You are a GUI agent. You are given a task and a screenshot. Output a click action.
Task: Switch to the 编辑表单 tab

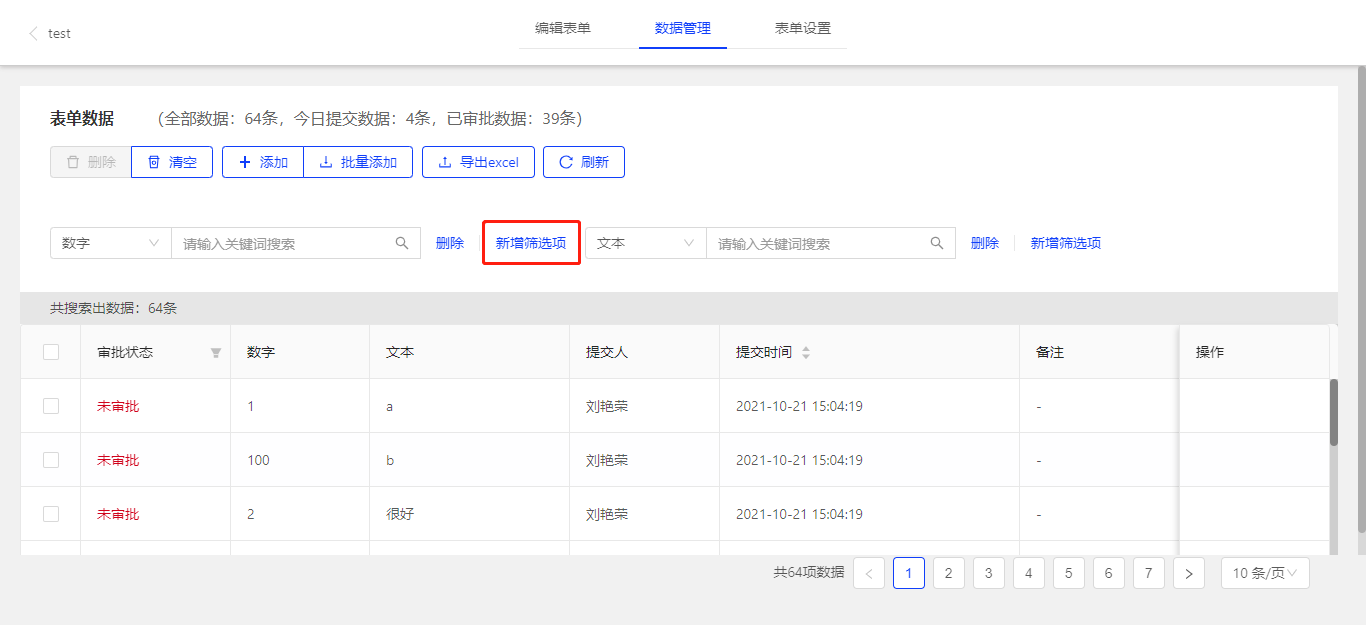pyautogui.click(x=563, y=28)
